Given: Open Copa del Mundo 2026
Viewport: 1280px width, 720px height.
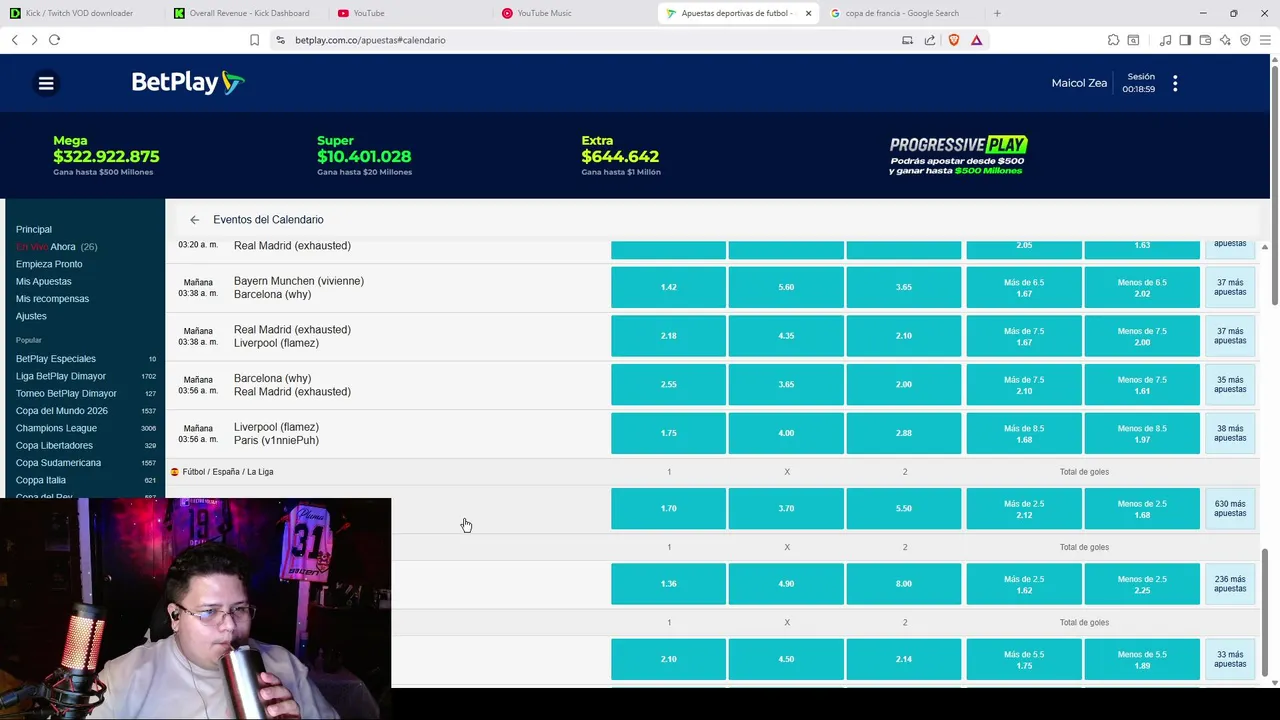Looking at the screenshot, I should click(85, 411).
